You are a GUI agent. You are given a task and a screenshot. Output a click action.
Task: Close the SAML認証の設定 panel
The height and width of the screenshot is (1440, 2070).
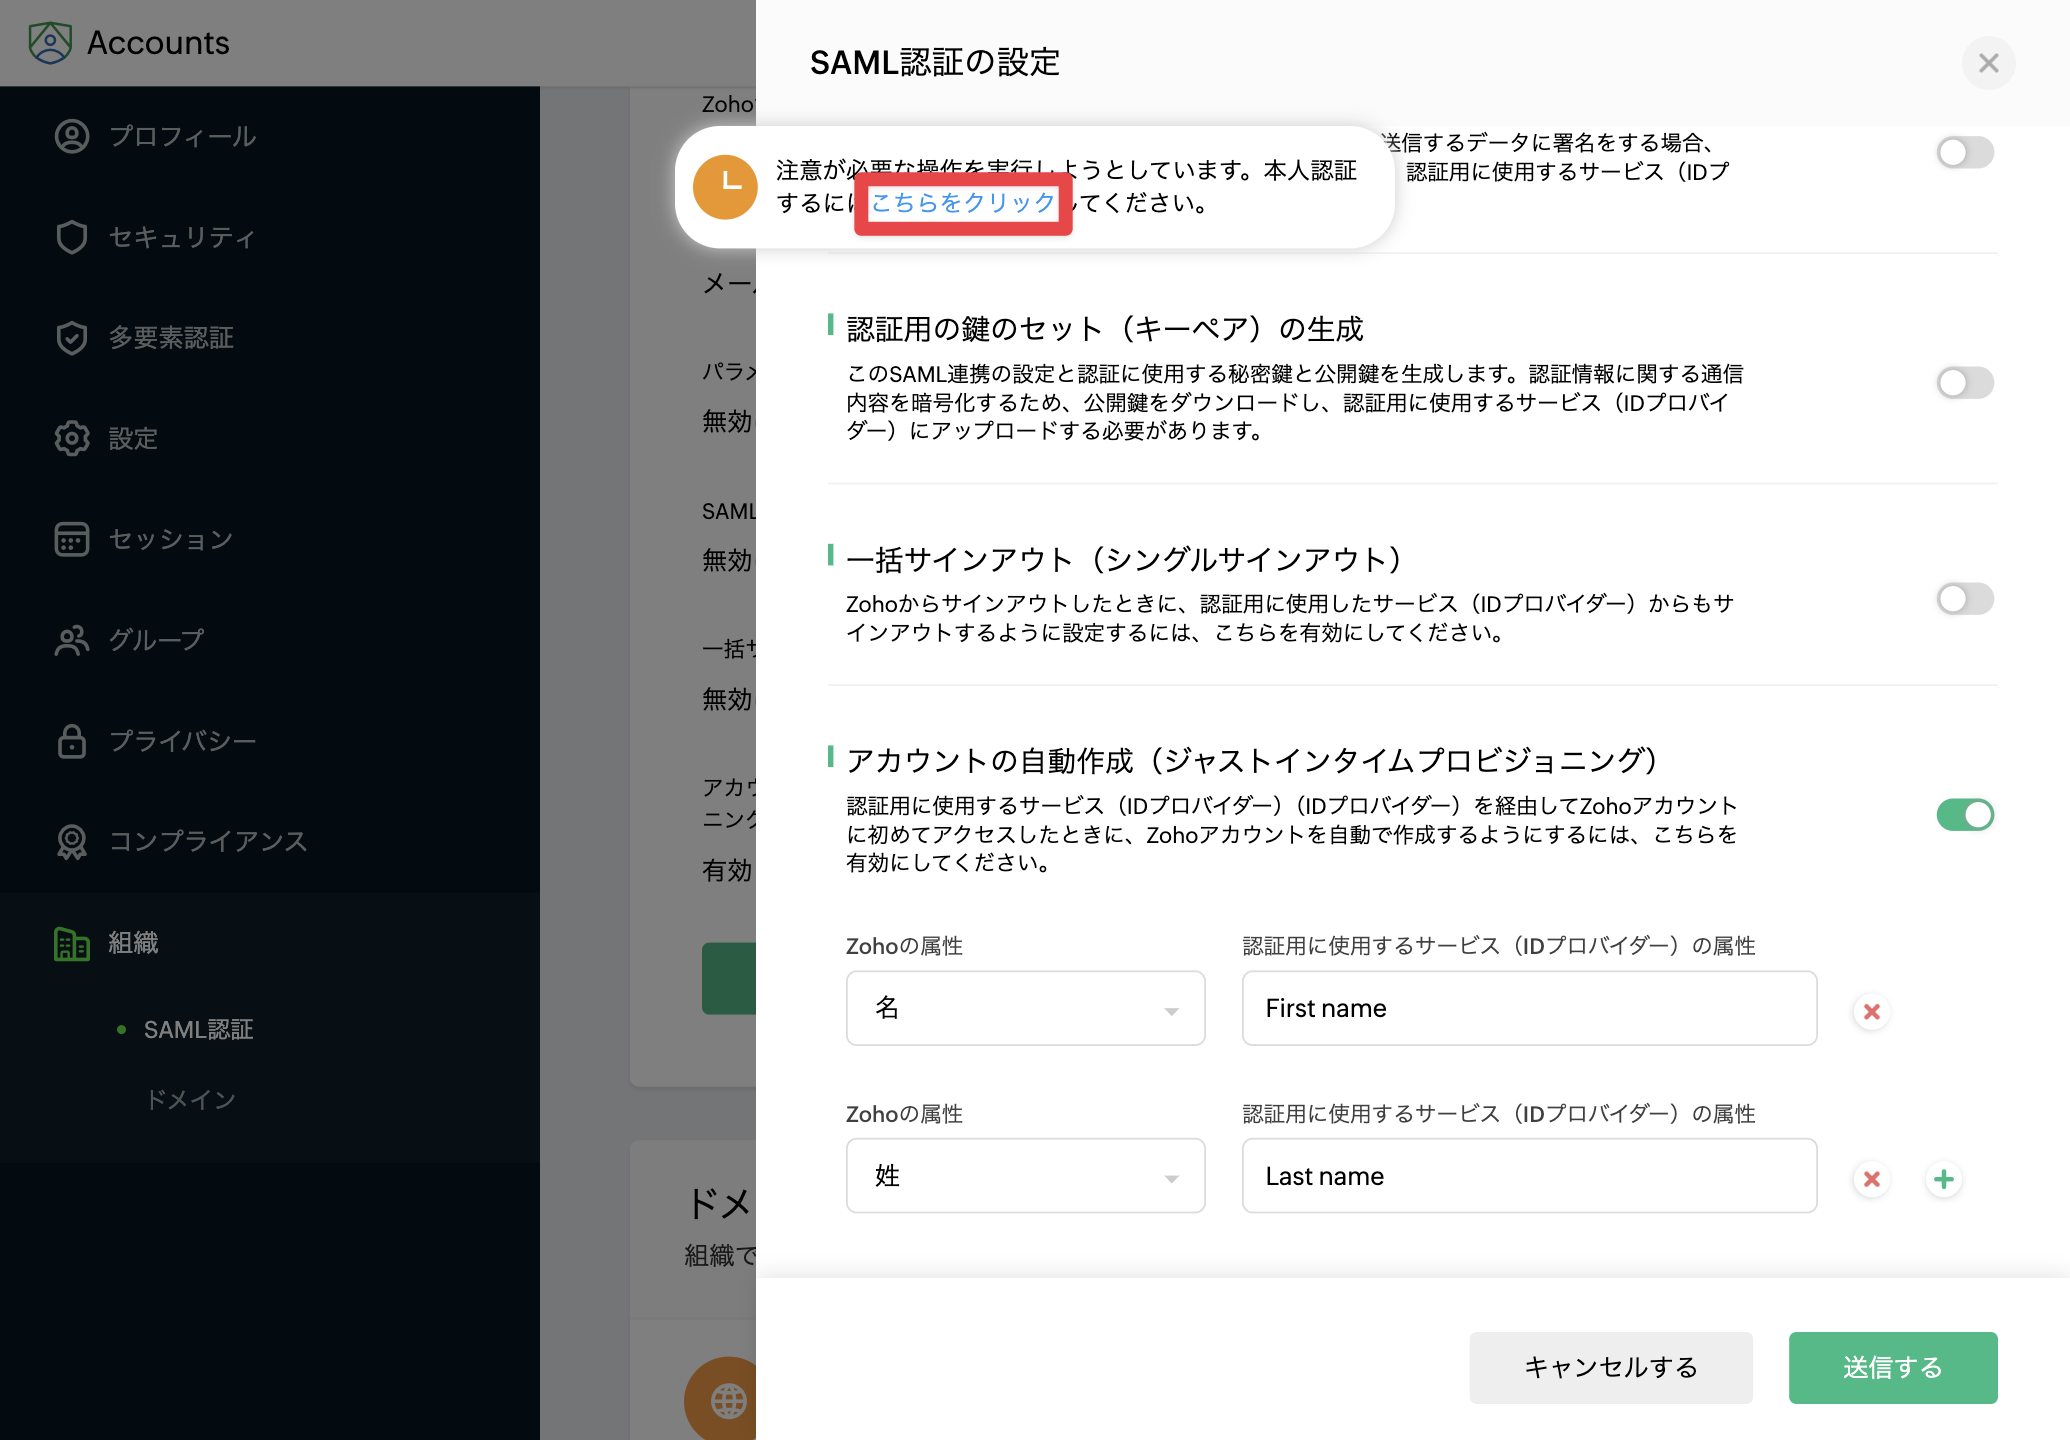tap(1988, 63)
